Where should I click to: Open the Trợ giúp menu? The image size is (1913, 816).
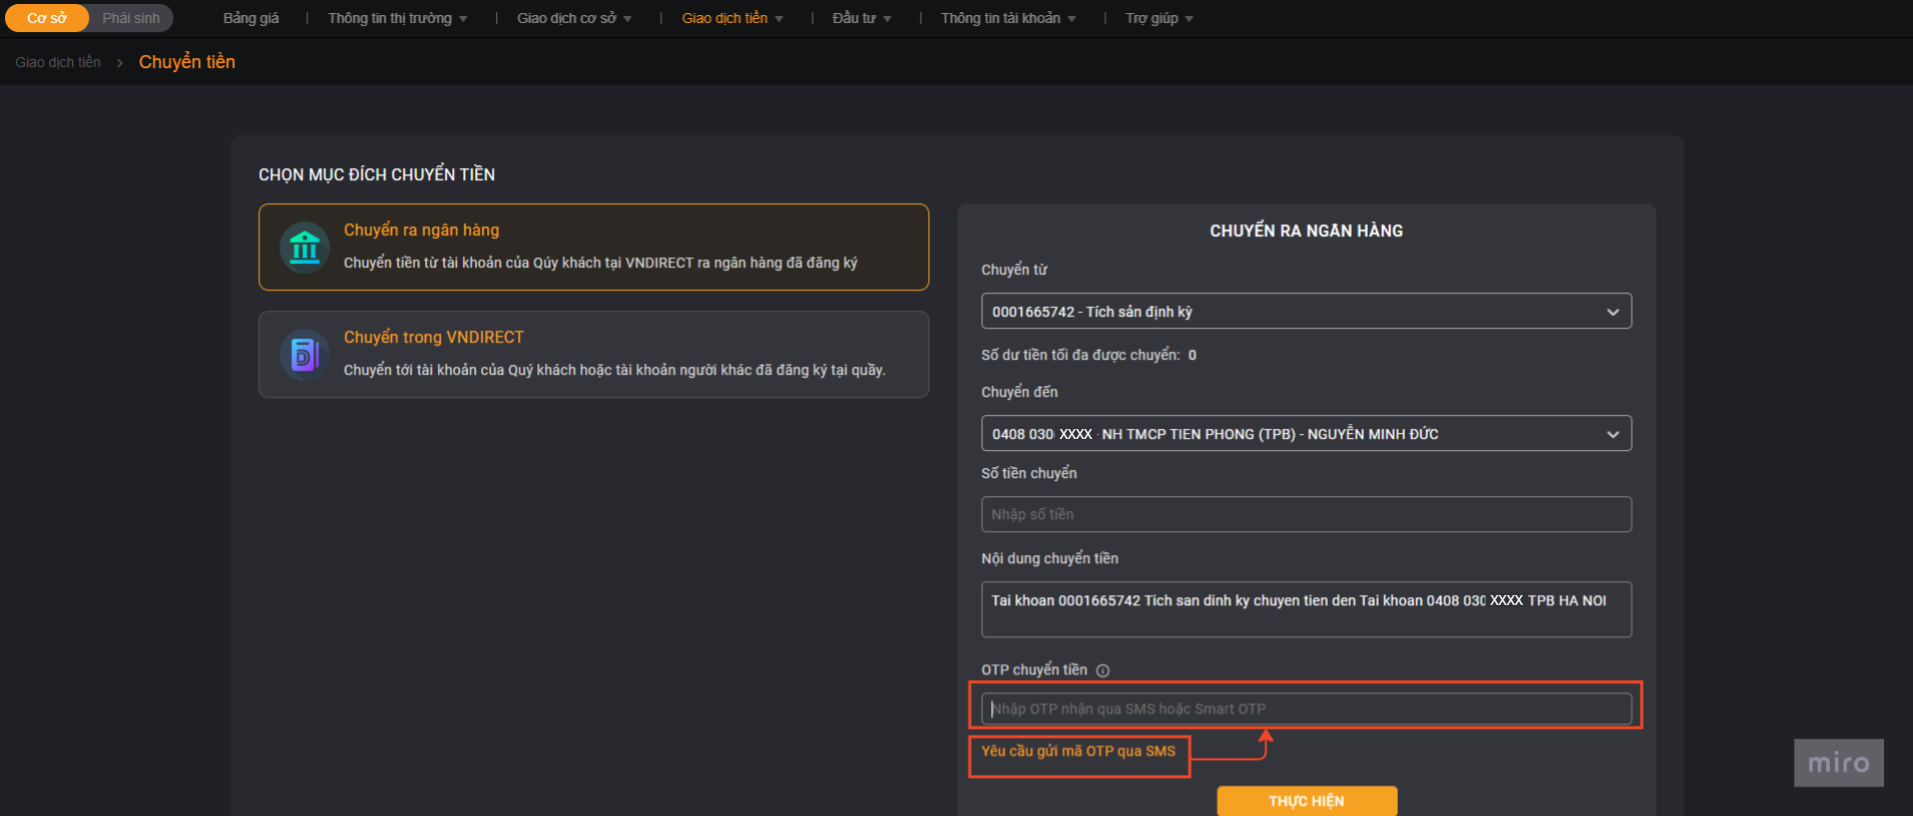click(x=1160, y=18)
